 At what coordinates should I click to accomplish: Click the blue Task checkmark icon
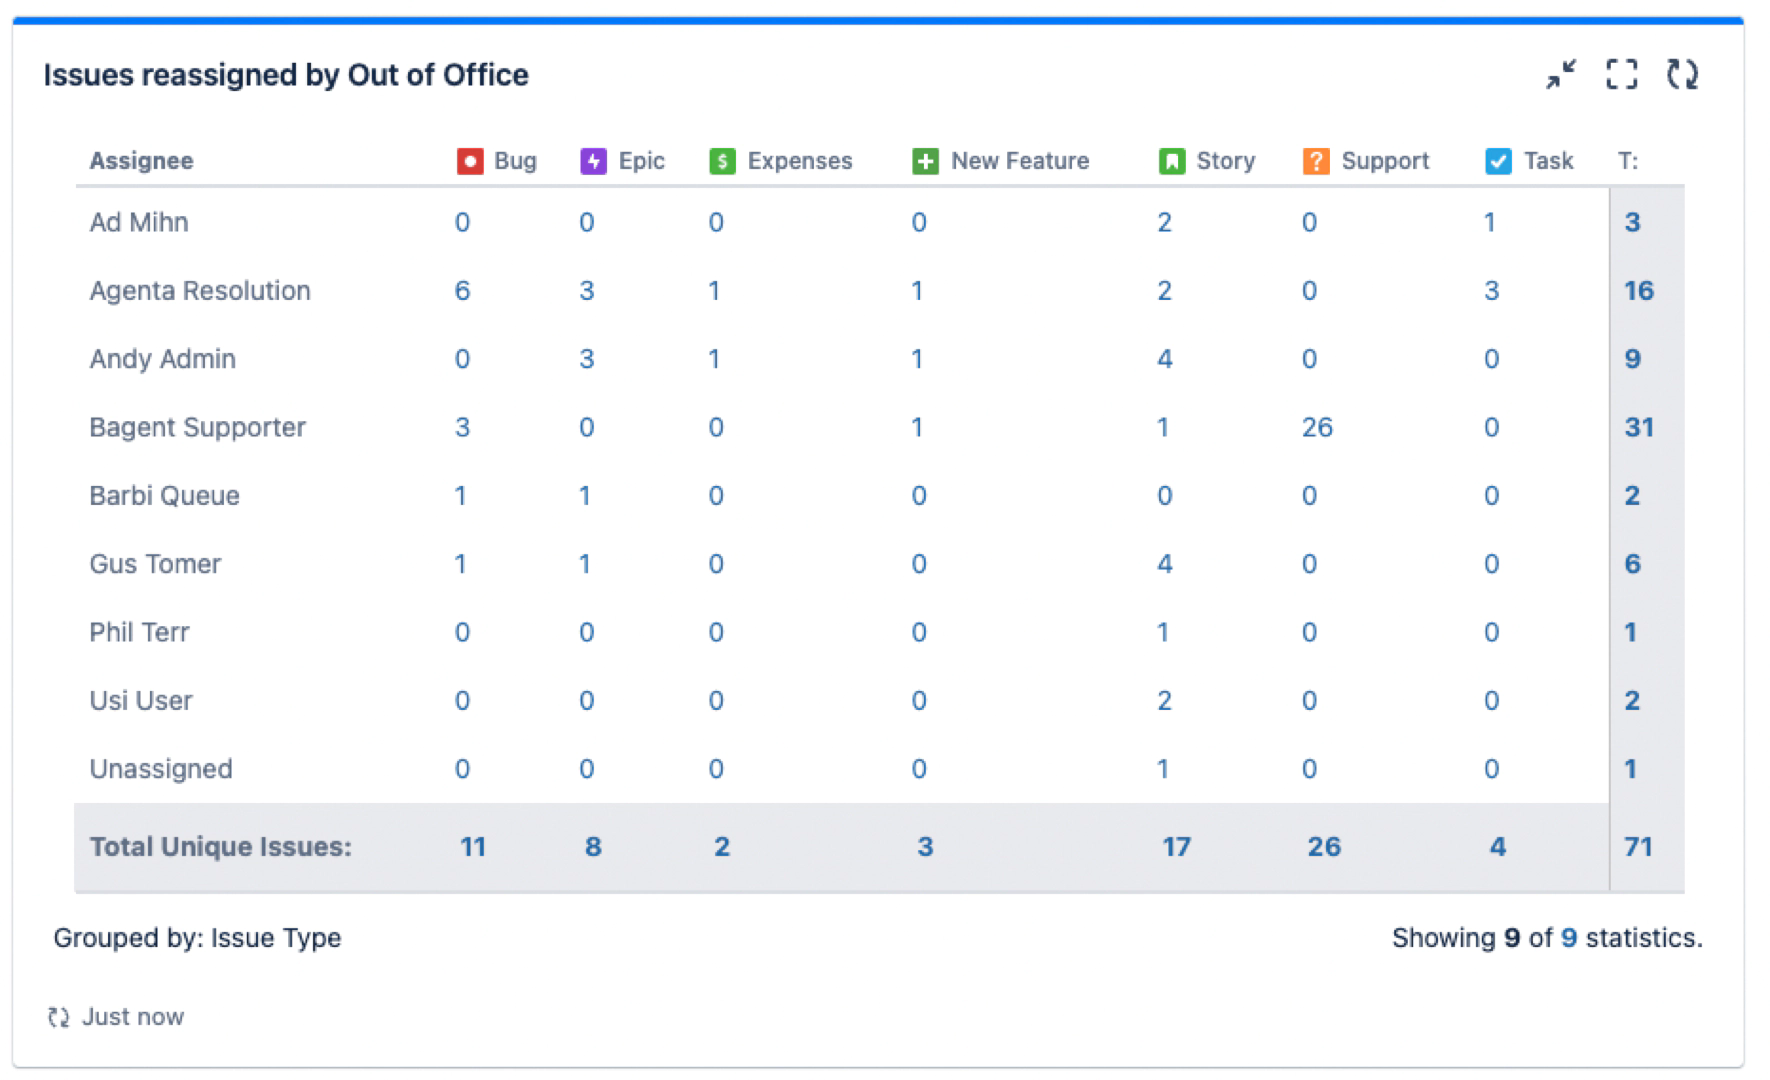(x=1498, y=161)
